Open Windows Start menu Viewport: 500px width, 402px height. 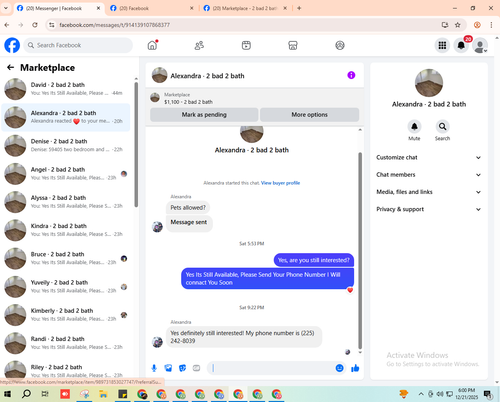[7, 394]
